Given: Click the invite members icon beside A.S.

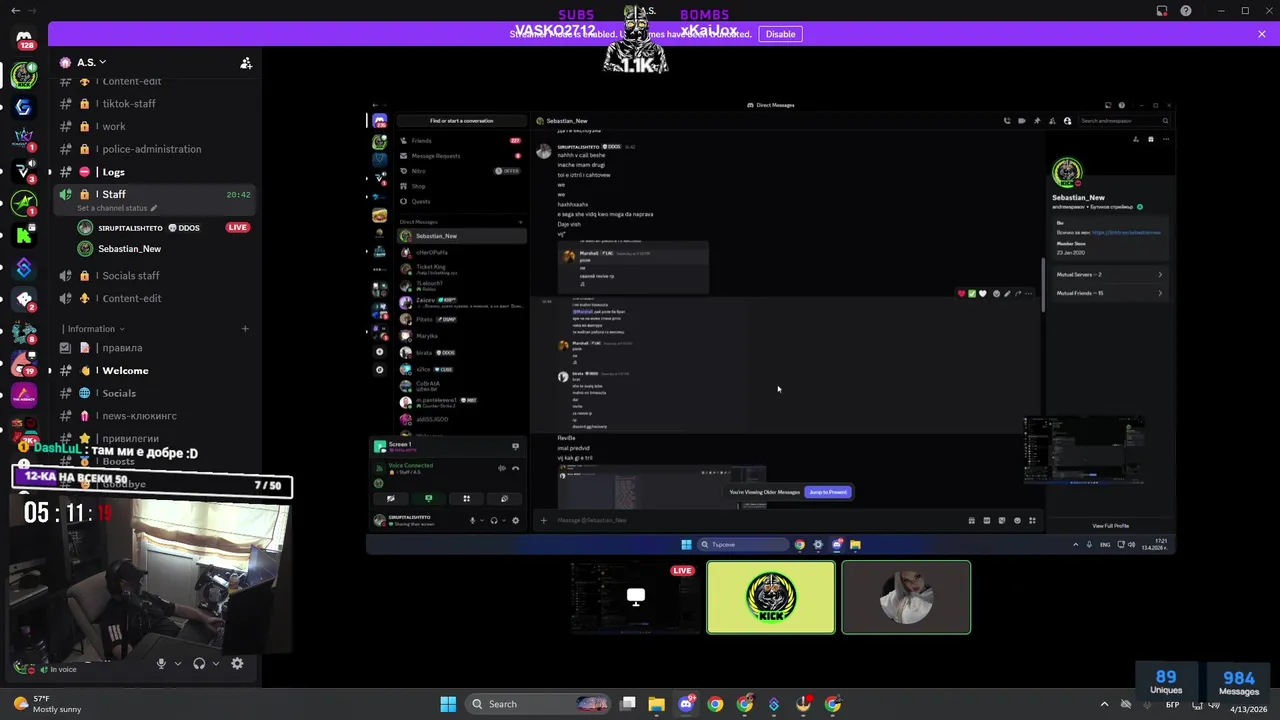Looking at the screenshot, I should pos(246,62).
